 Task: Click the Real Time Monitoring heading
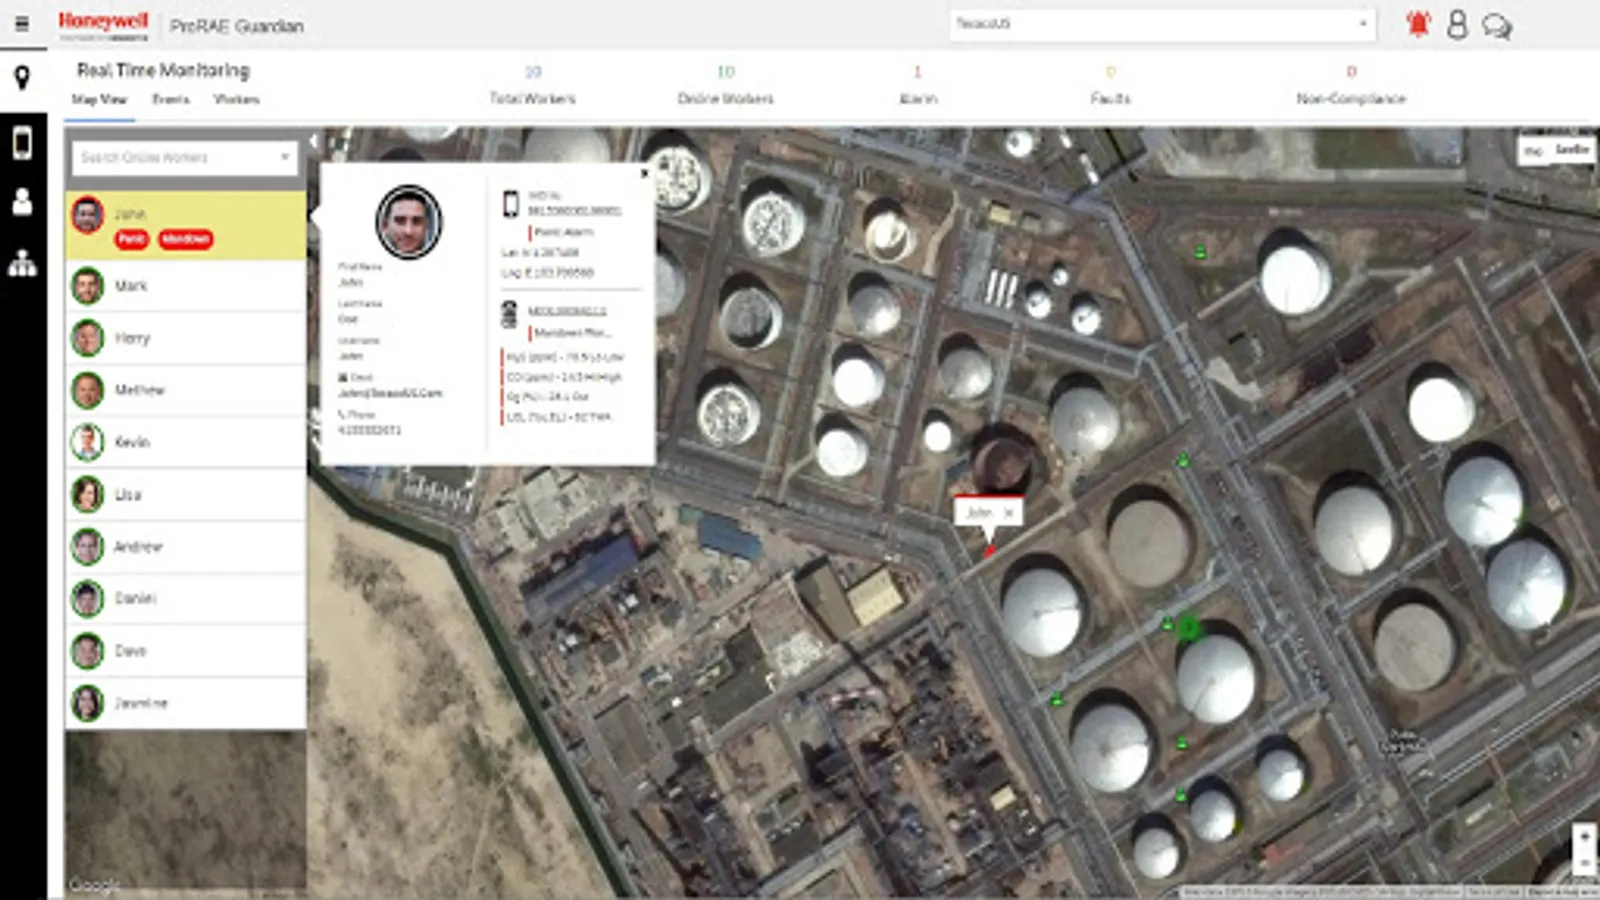[163, 70]
